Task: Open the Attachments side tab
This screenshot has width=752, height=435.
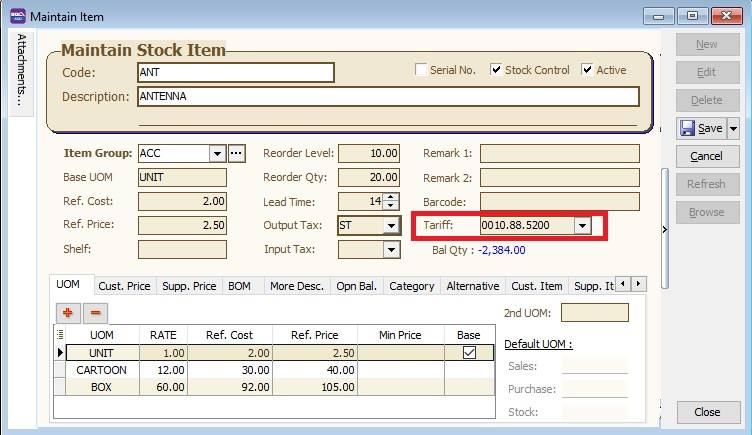Action: click(21, 72)
